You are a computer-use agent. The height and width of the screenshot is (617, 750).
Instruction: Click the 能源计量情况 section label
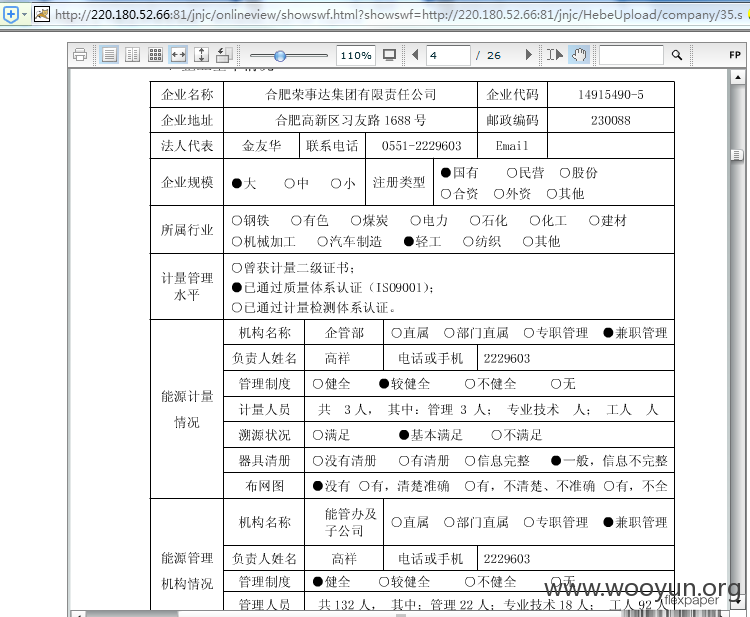click(187, 409)
